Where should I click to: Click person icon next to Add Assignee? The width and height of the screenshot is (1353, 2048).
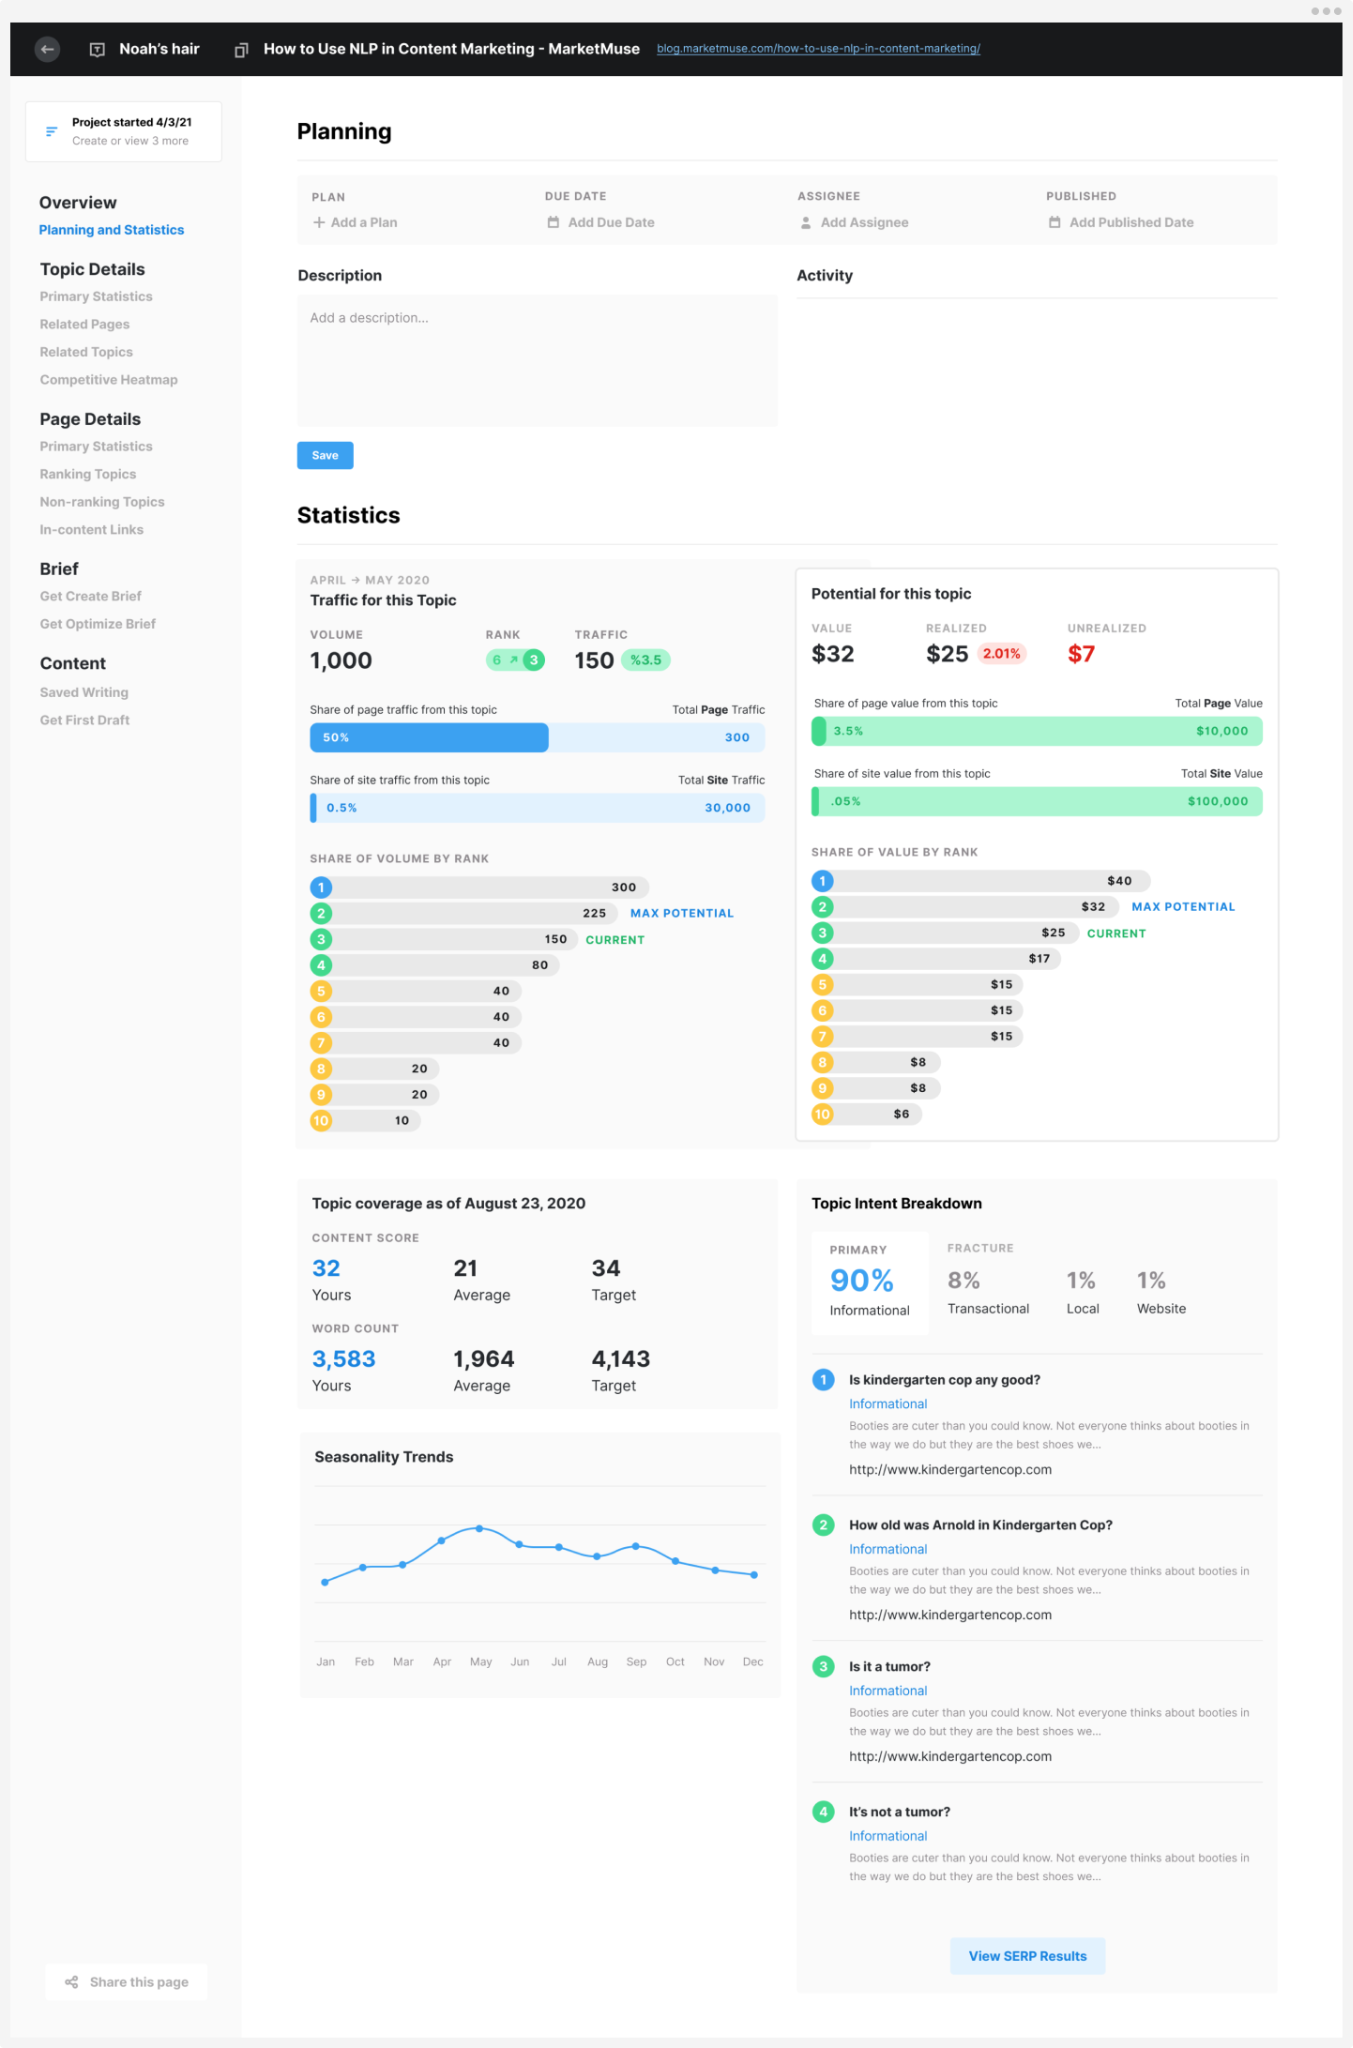click(806, 223)
